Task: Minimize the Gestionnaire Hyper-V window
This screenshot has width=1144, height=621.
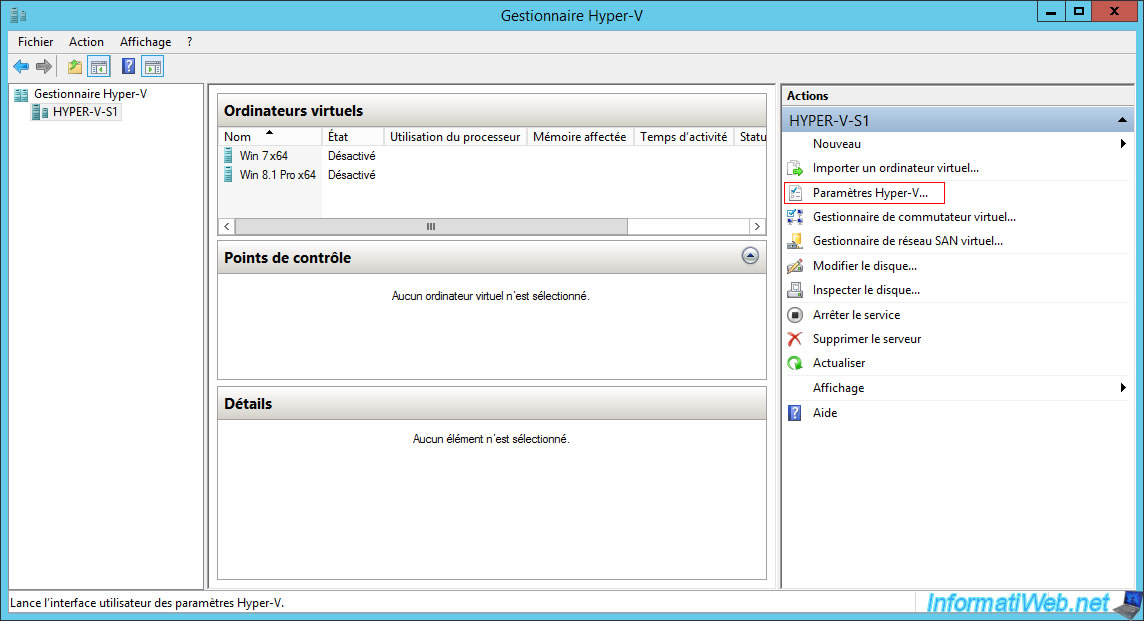Action: point(1051,12)
